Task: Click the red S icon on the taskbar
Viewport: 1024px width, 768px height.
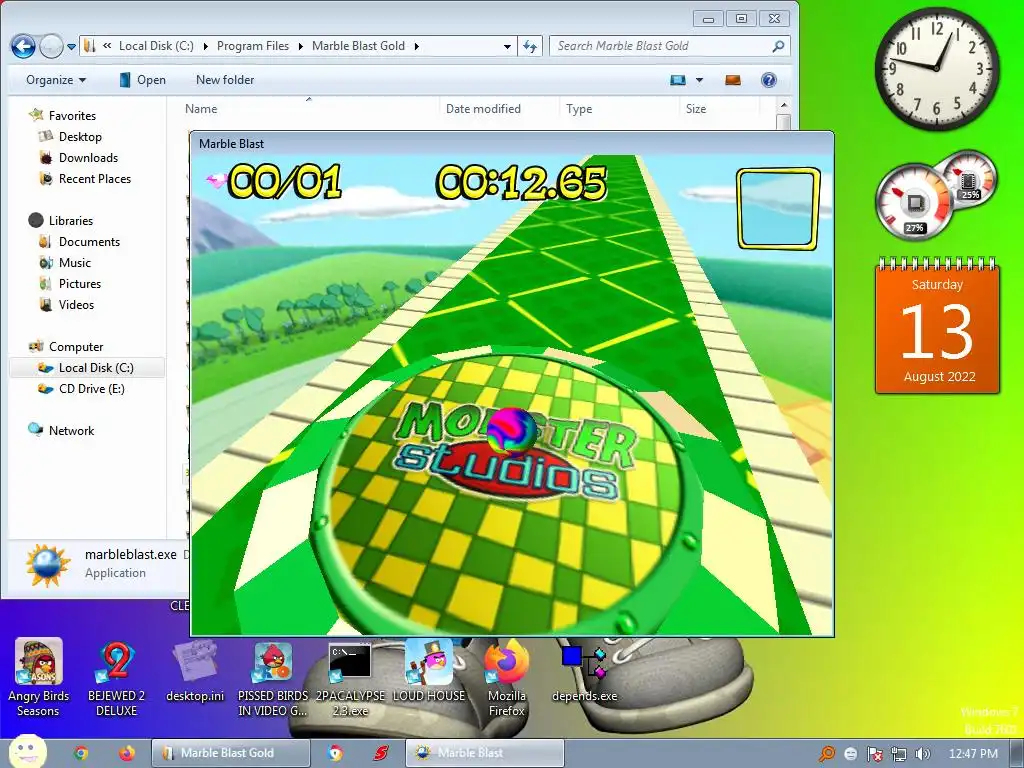Action: point(381,753)
